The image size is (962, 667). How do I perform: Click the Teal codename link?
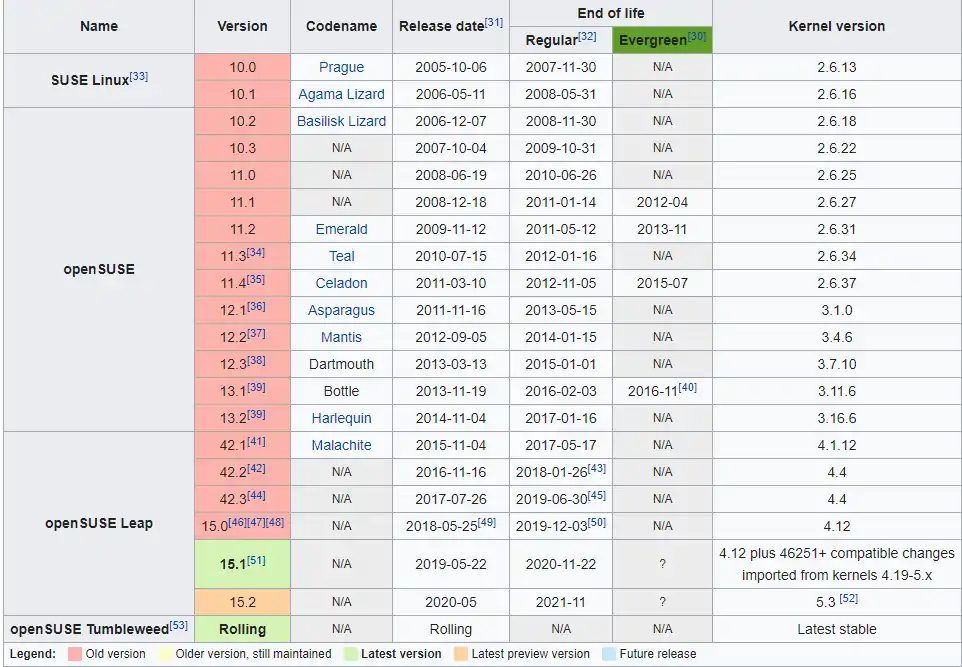click(x=341, y=256)
